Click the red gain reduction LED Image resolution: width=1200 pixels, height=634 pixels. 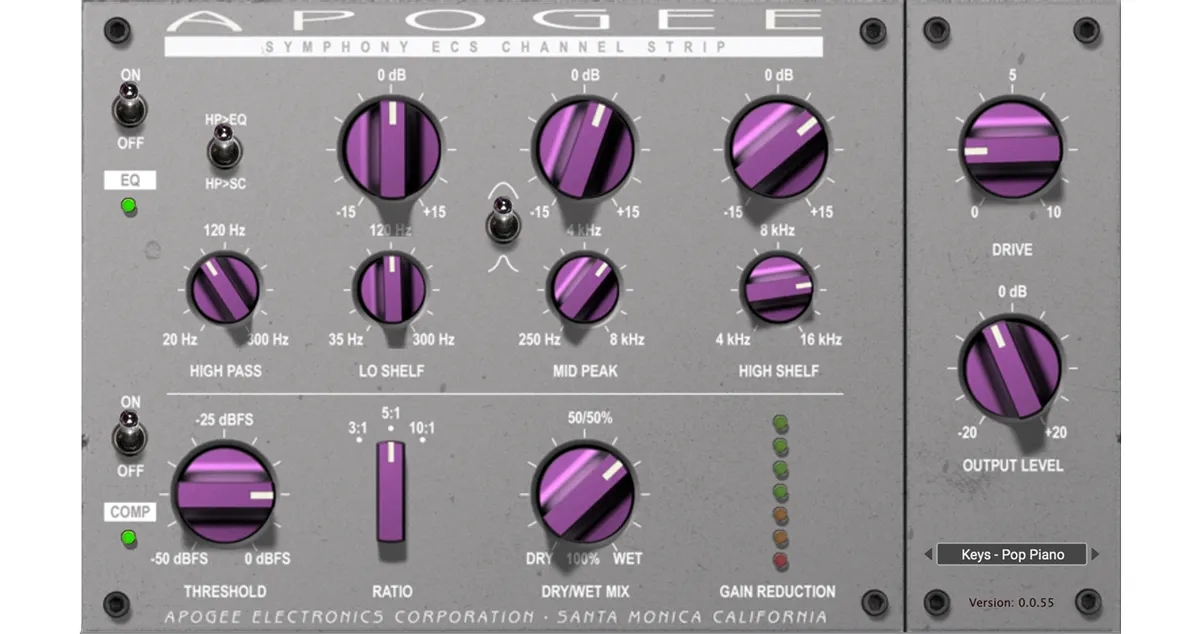click(x=780, y=560)
